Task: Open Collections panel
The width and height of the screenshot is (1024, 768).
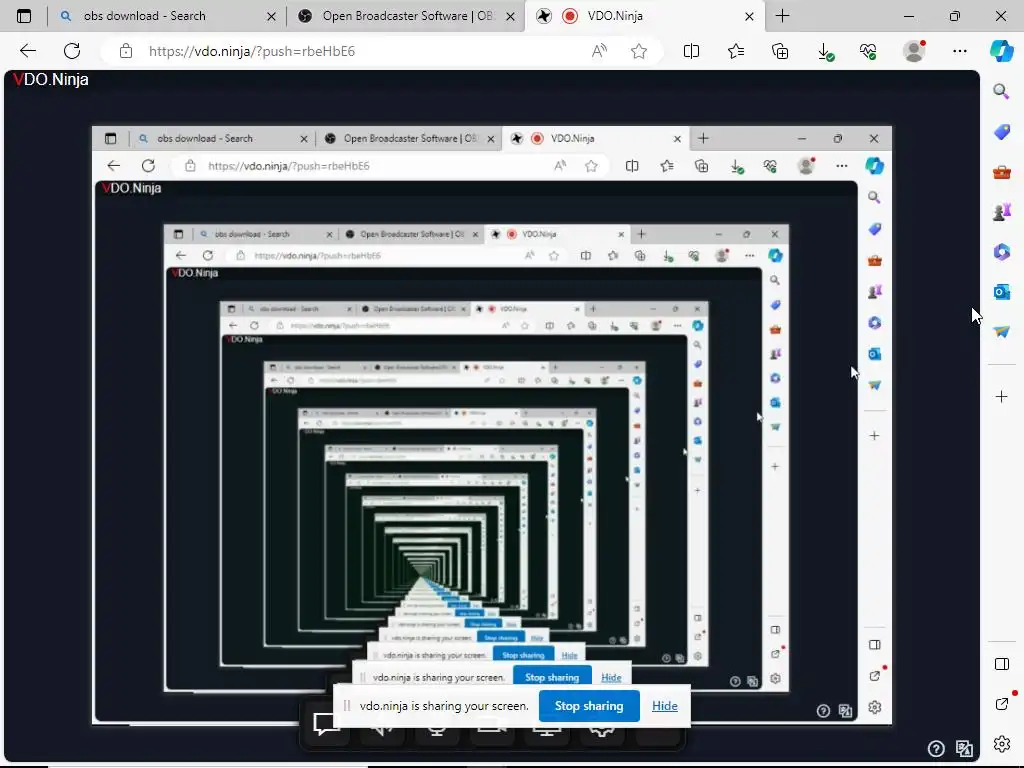Action: pos(780,51)
